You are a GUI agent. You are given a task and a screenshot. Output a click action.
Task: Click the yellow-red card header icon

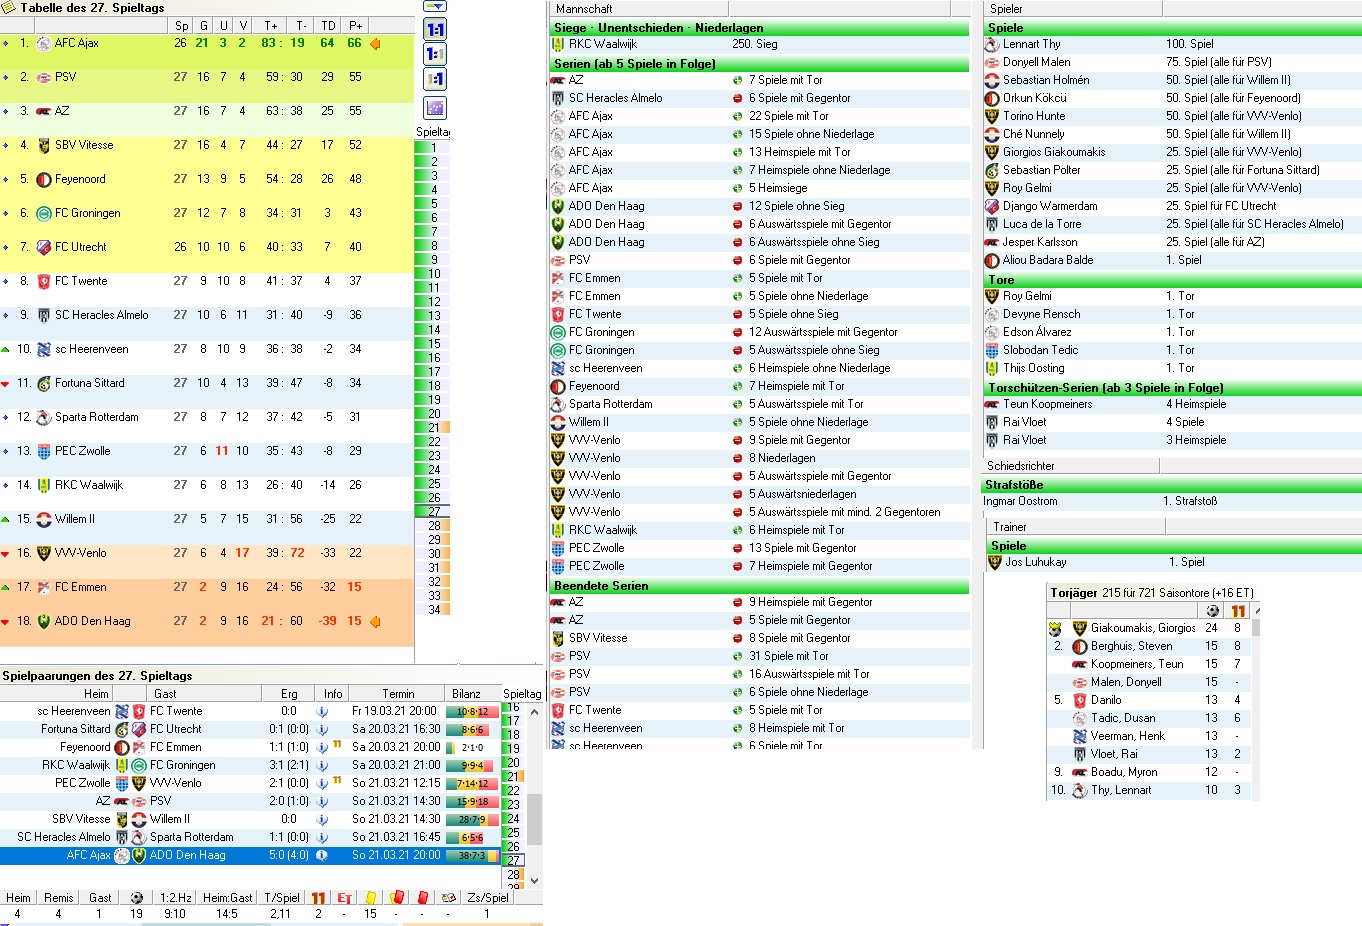tap(396, 898)
